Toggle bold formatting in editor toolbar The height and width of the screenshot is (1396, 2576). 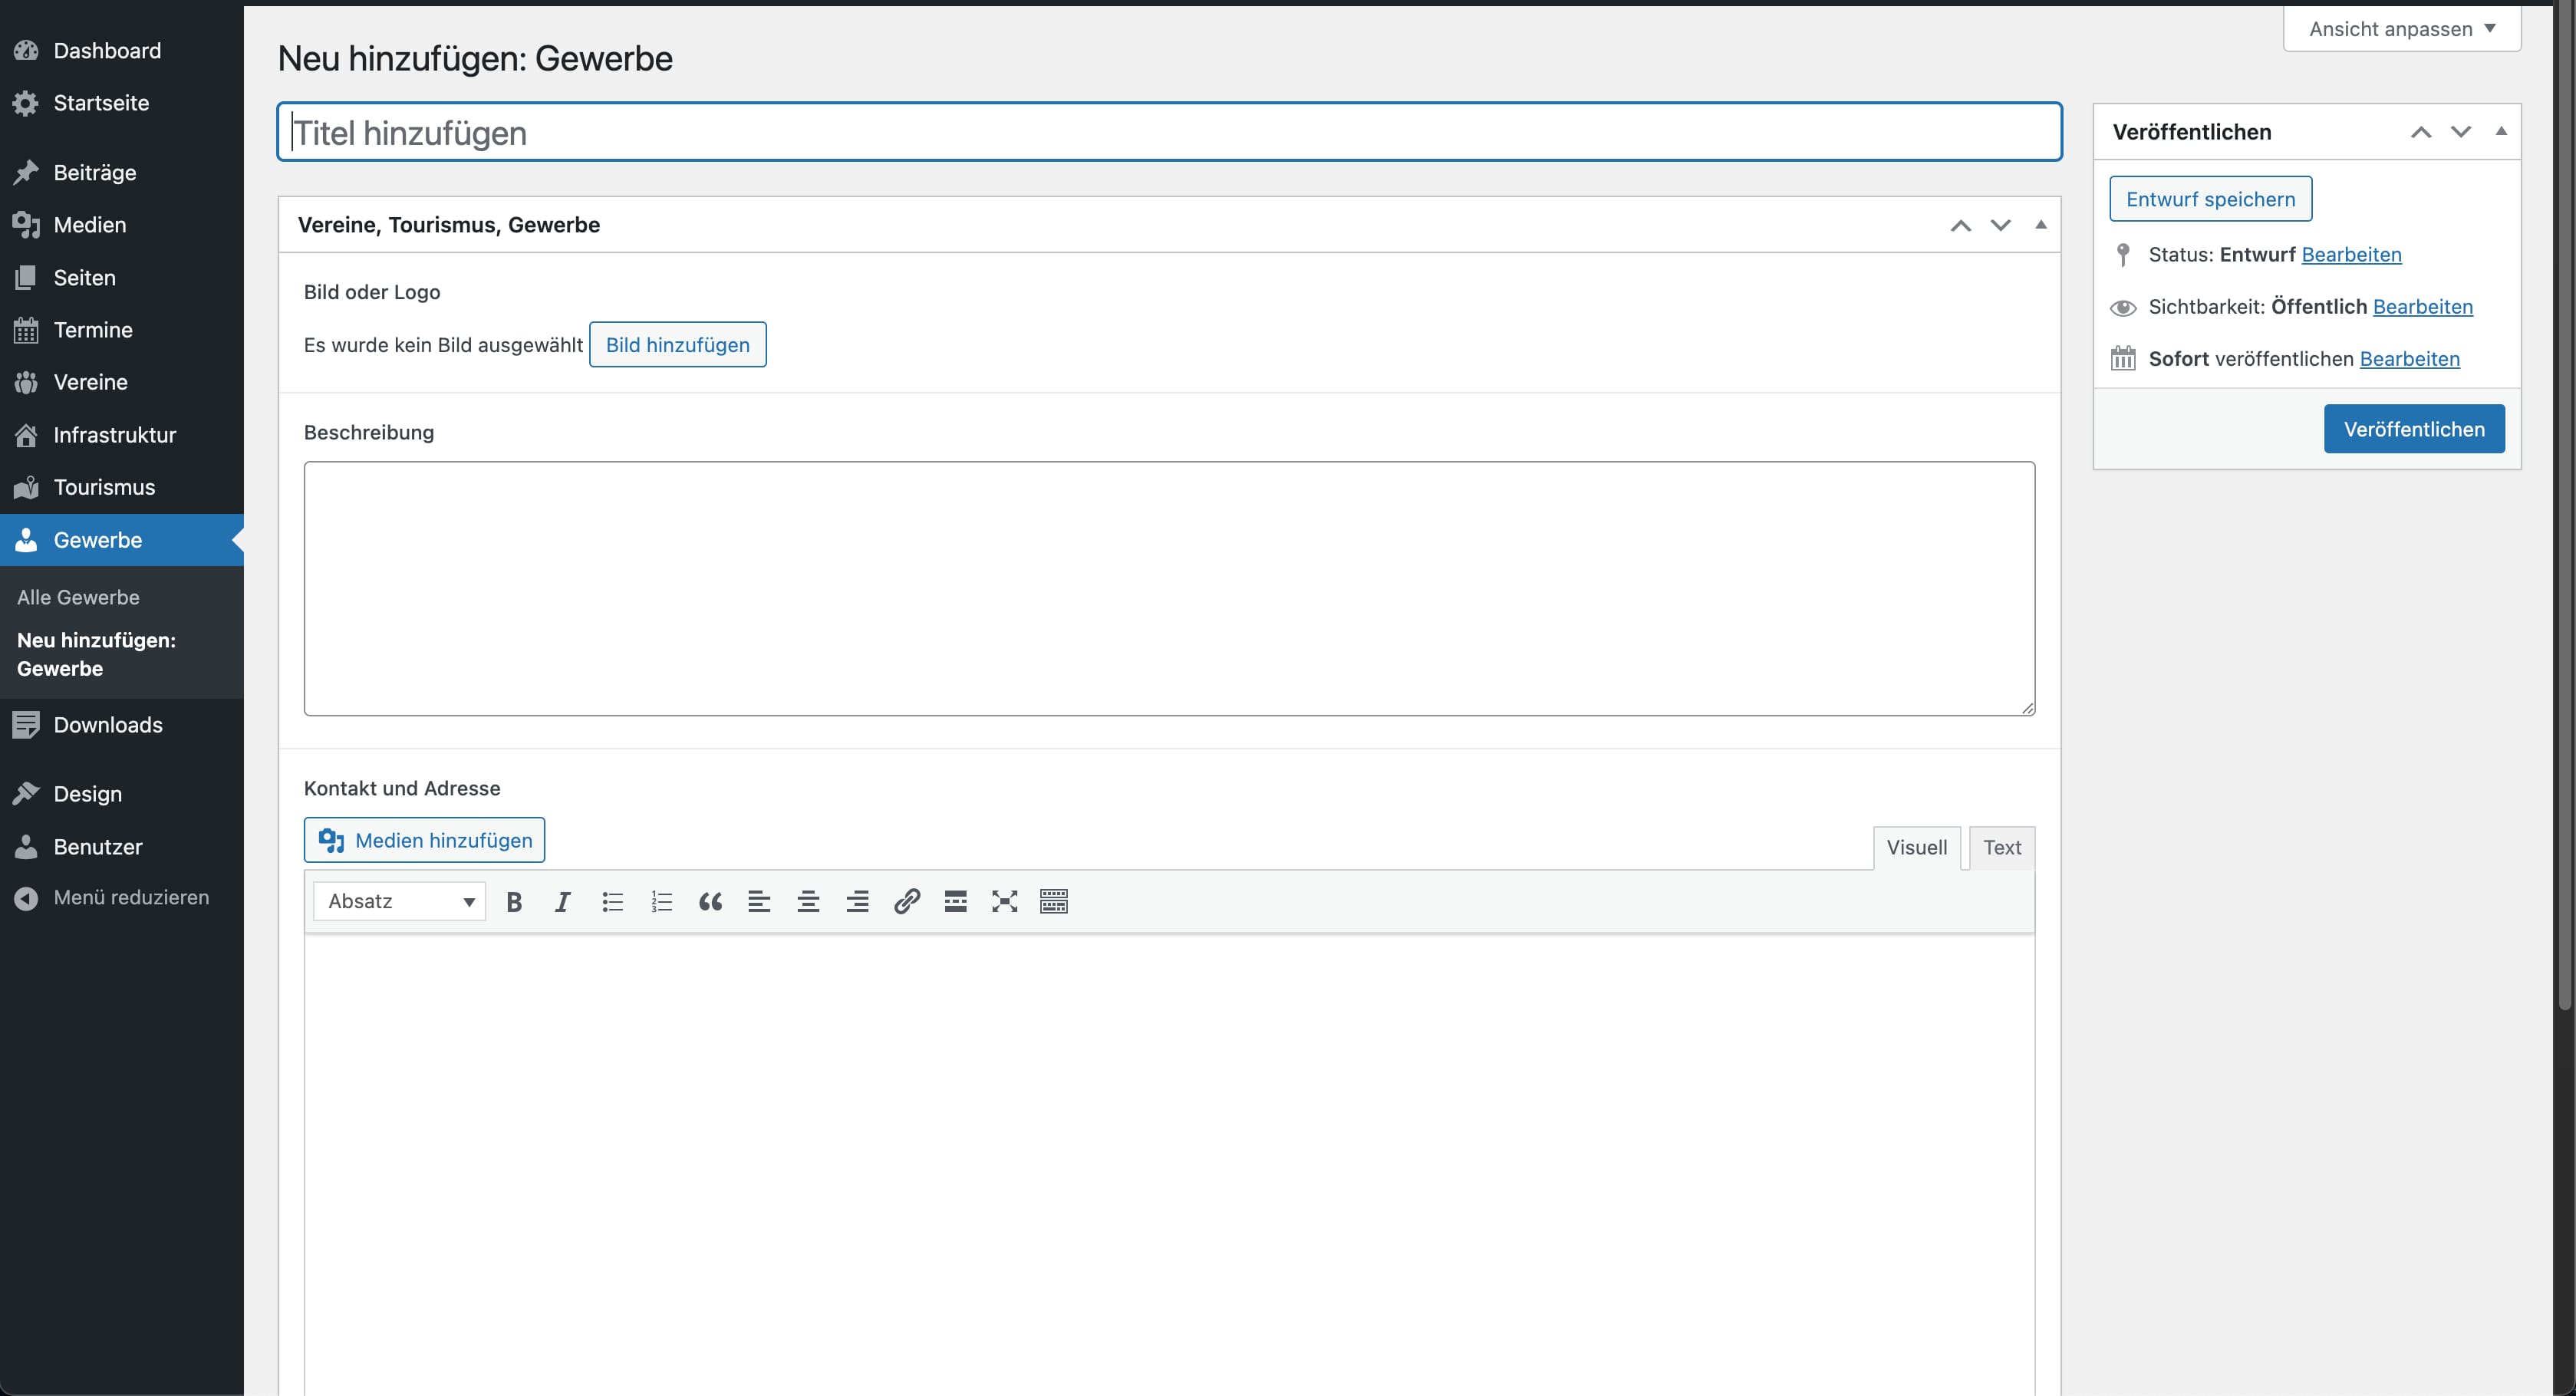click(514, 902)
